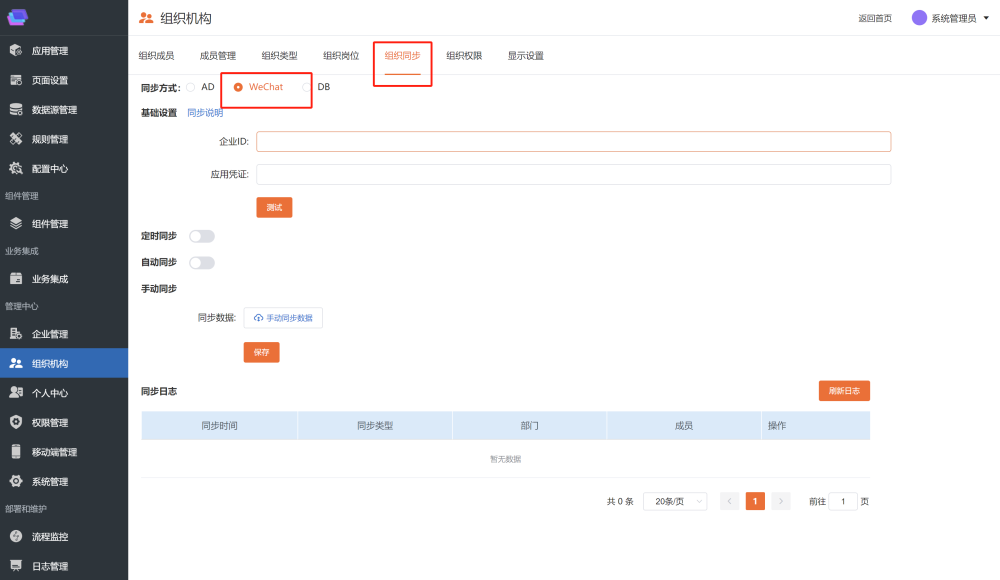
Task: Open 数据源管理 via its database icon
Action: 16,110
